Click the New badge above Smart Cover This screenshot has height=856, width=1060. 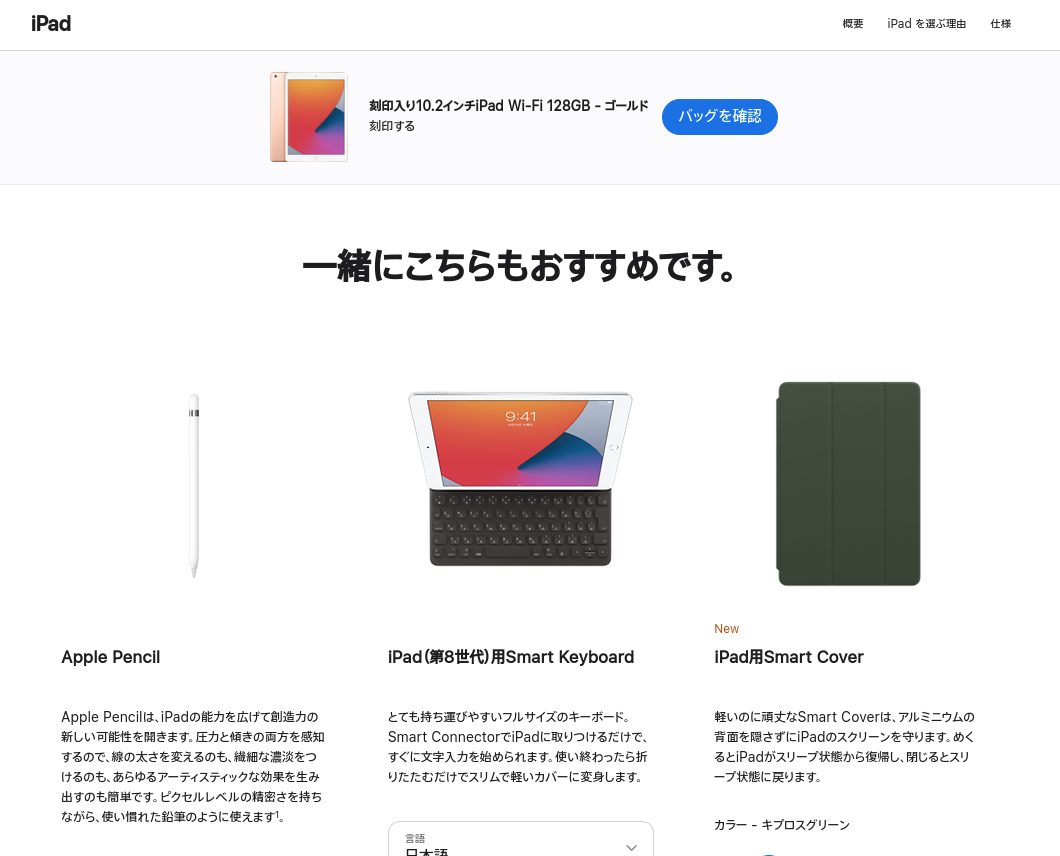(727, 629)
